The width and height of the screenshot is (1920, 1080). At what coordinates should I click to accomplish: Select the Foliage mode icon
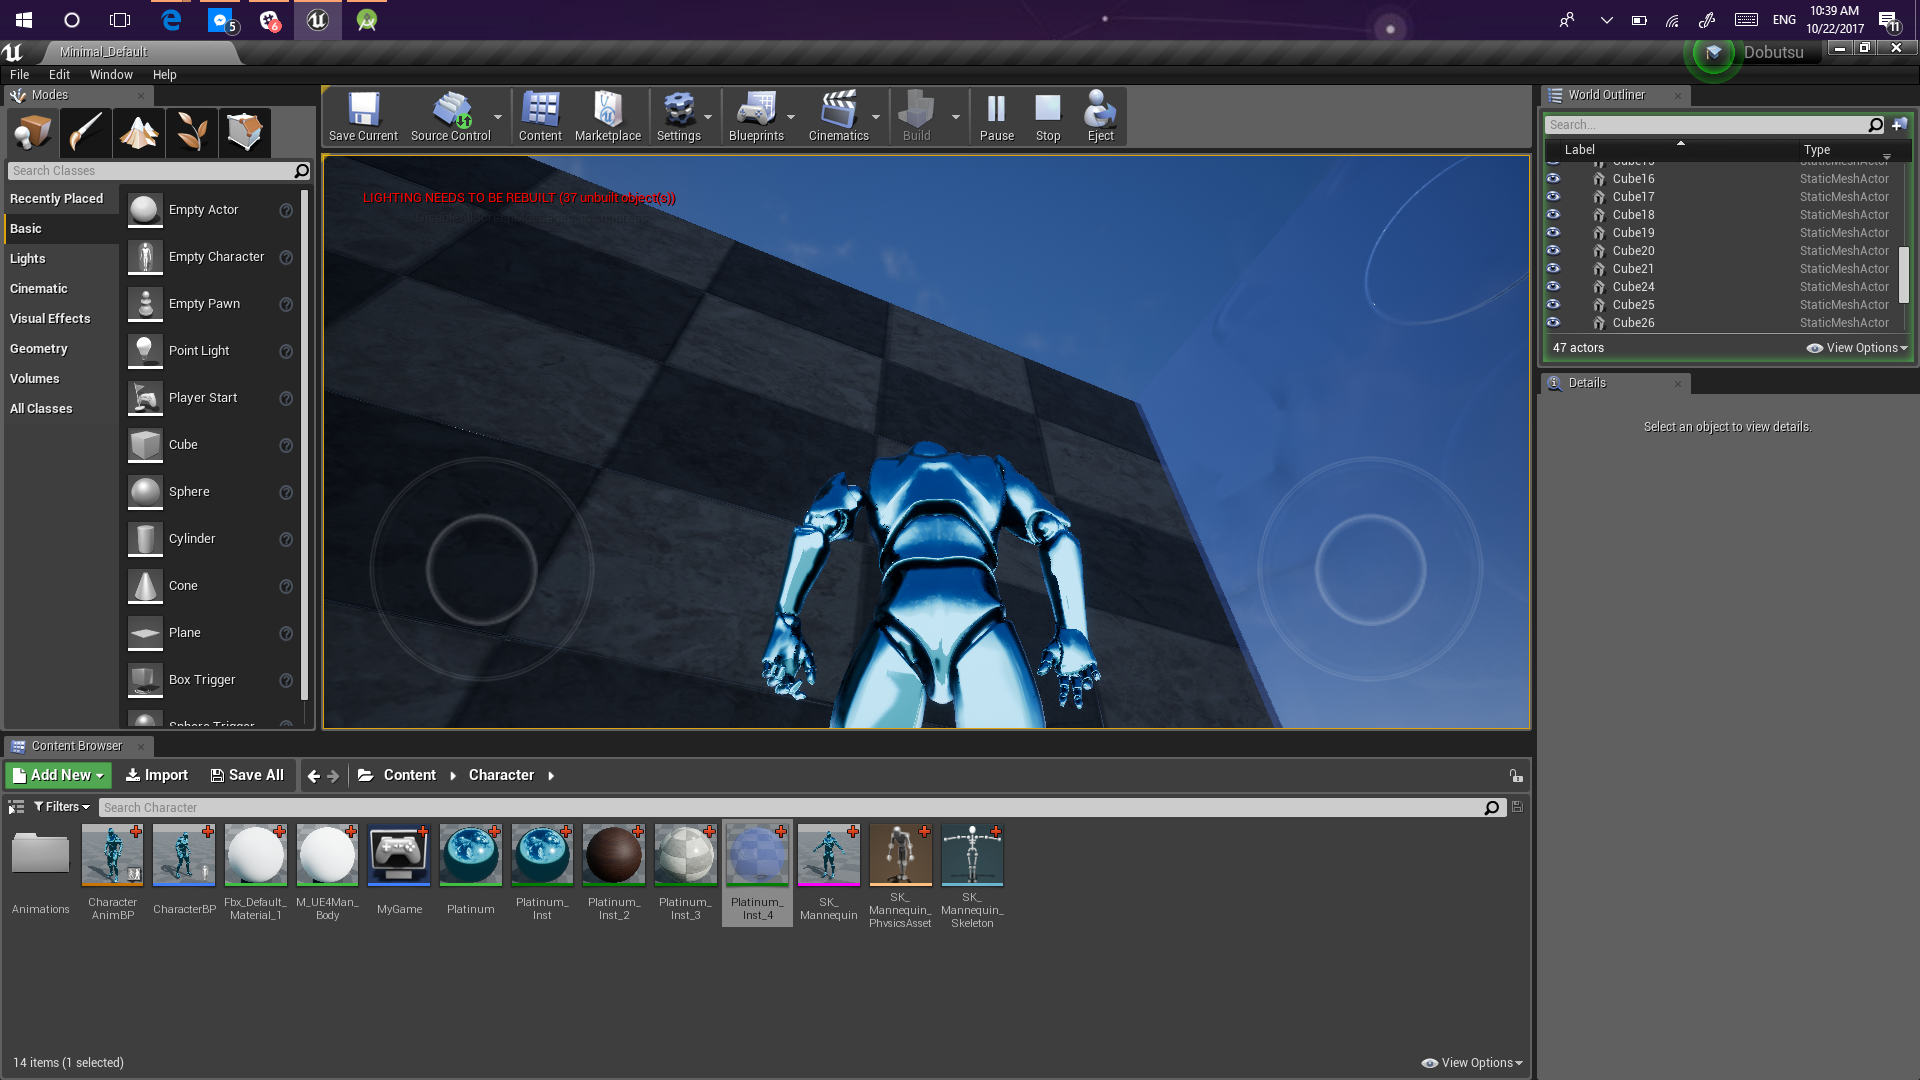click(191, 132)
